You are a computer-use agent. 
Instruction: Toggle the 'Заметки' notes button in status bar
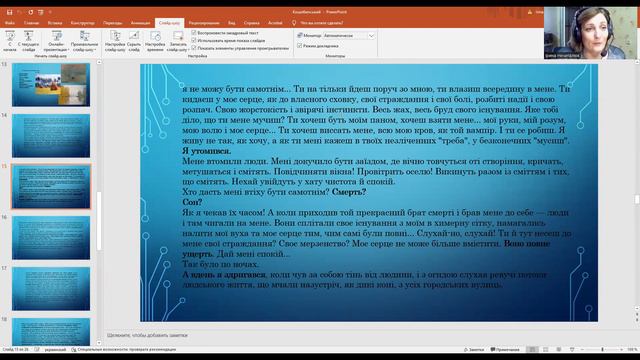(x=474, y=349)
